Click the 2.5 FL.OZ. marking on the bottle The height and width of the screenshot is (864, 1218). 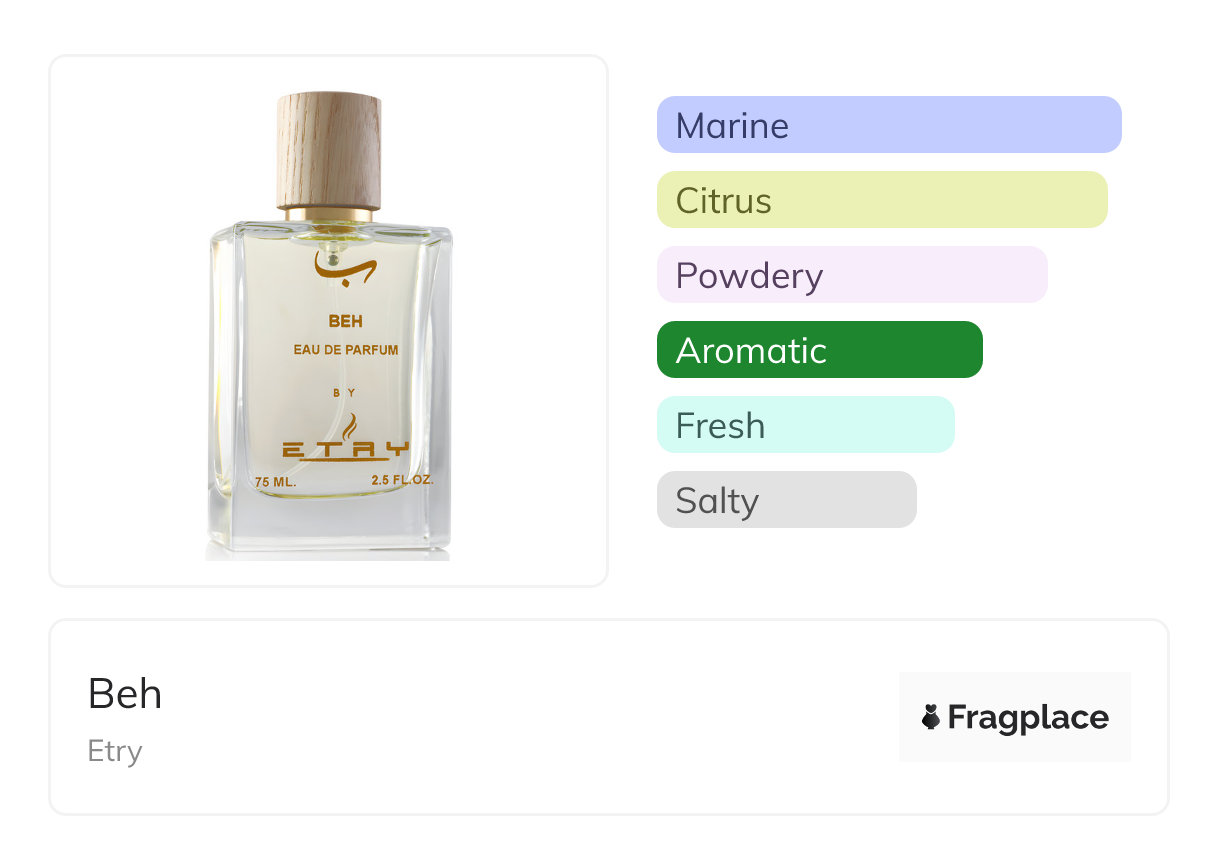pyautogui.click(x=402, y=481)
